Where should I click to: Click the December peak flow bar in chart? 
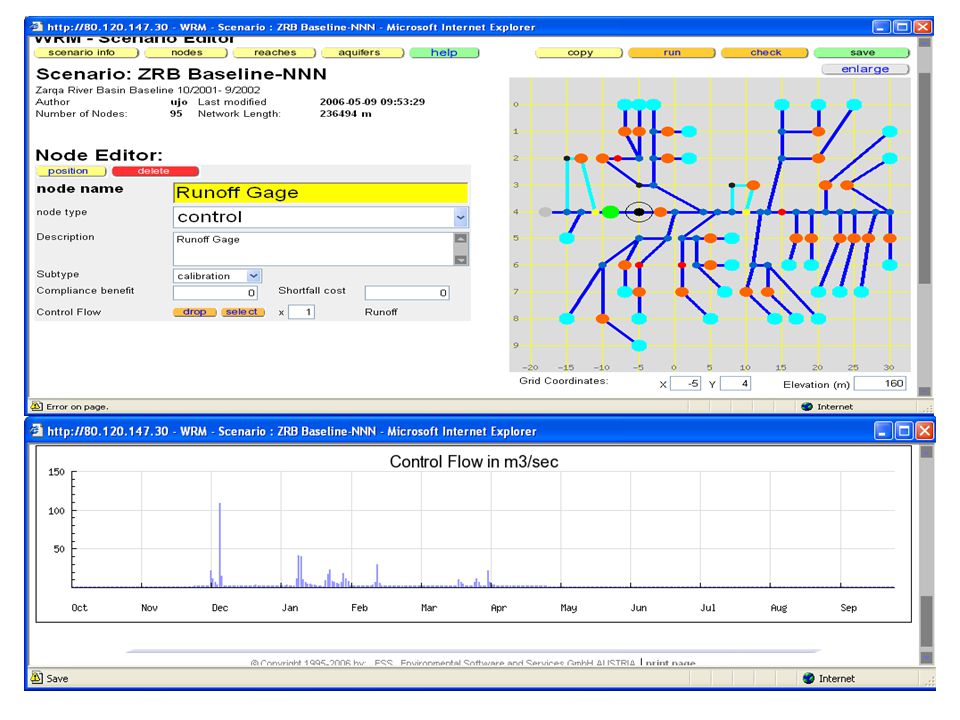click(x=220, y=545)
